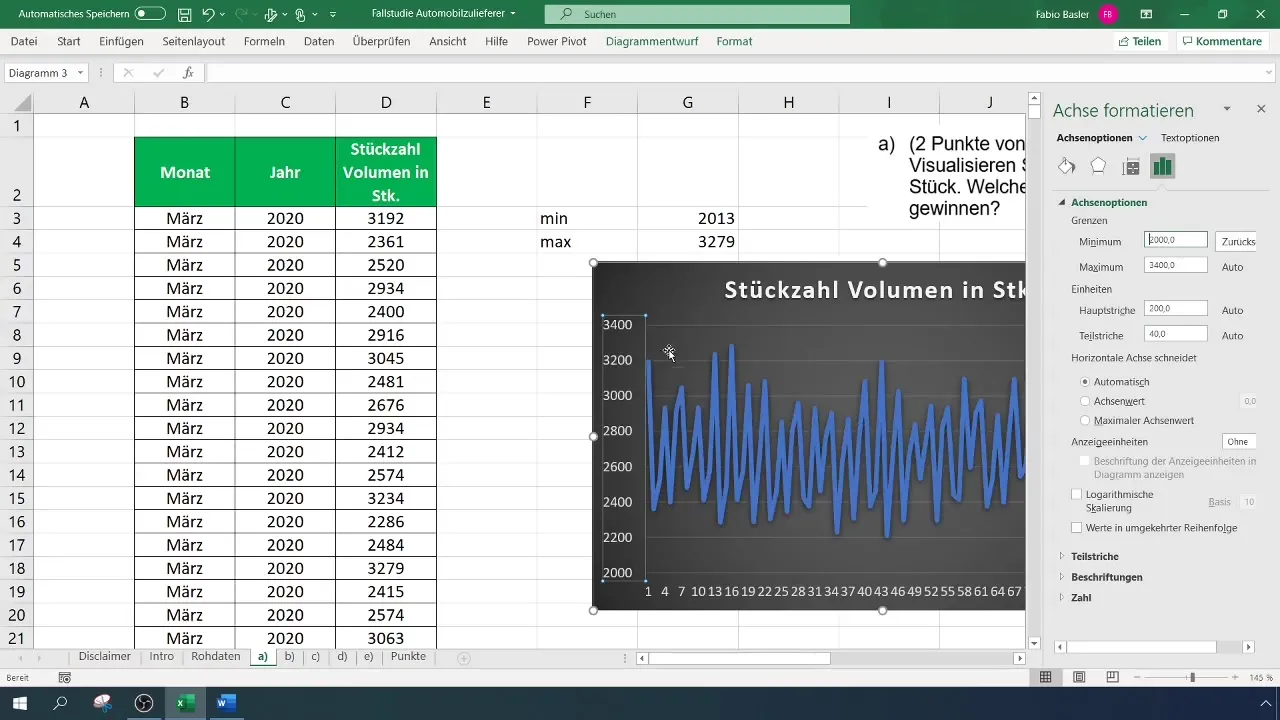Click the Maximum value input field
This screenshot has height=720, width=1280.
1176,266
